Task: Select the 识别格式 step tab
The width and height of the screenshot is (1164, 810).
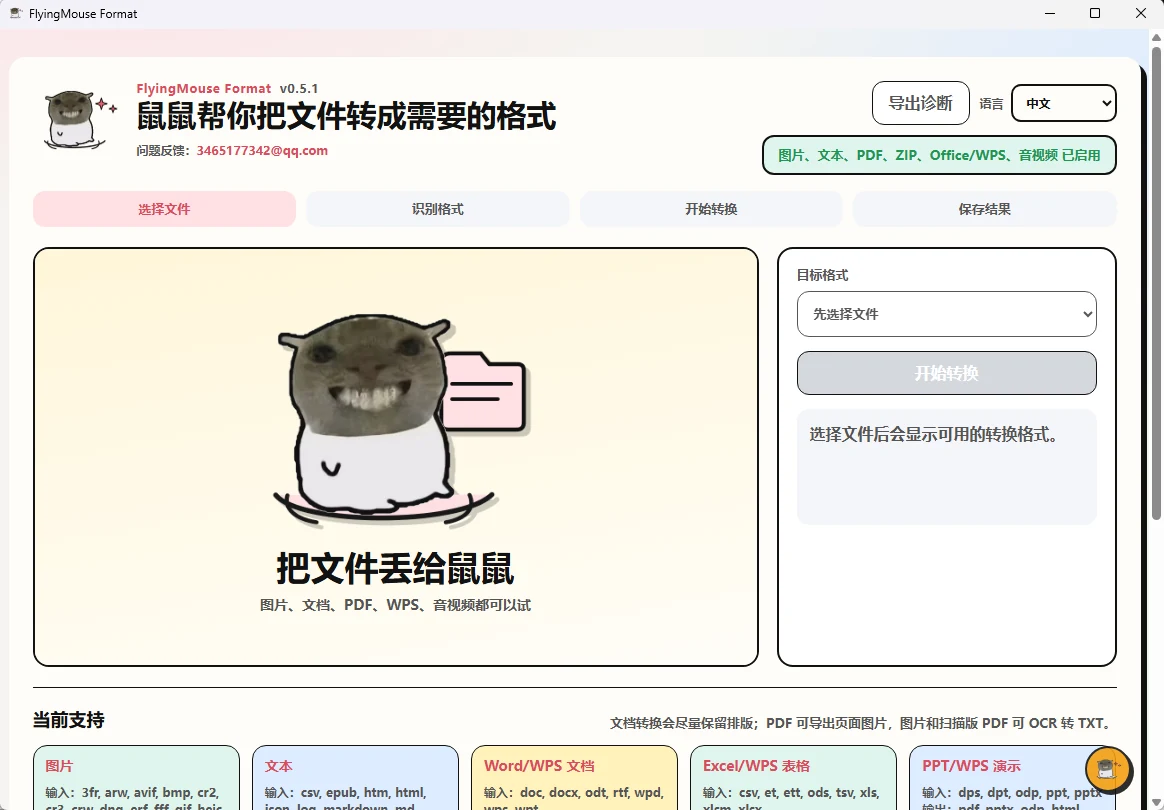Action: click(x=438, y=209)
